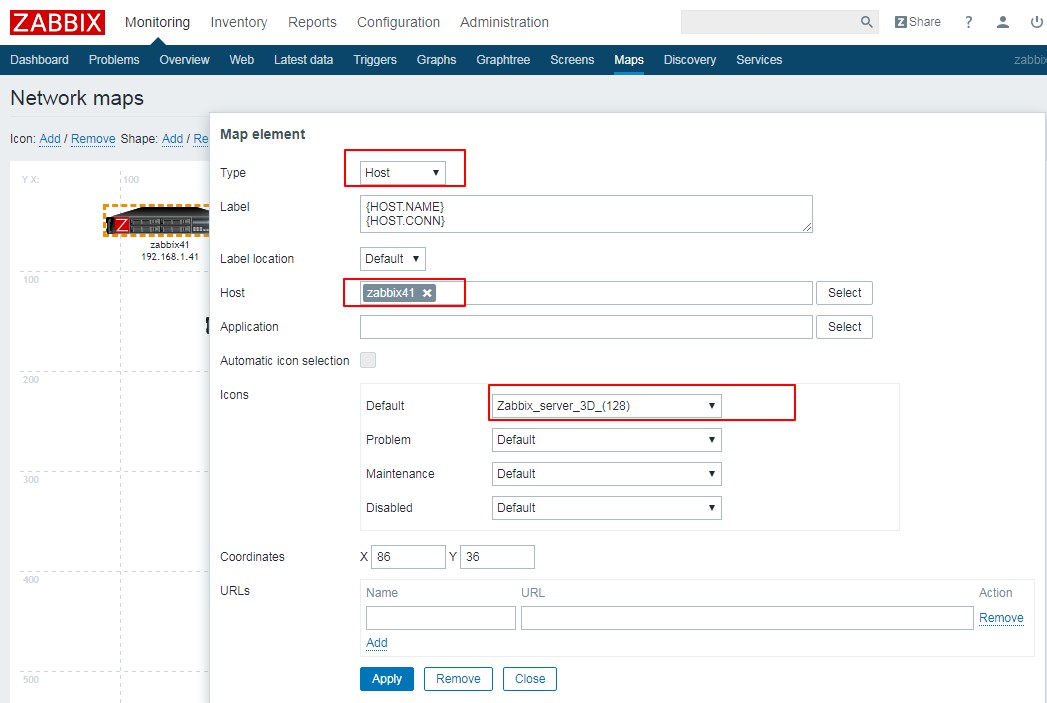Click the Select button beside Host

844,293
